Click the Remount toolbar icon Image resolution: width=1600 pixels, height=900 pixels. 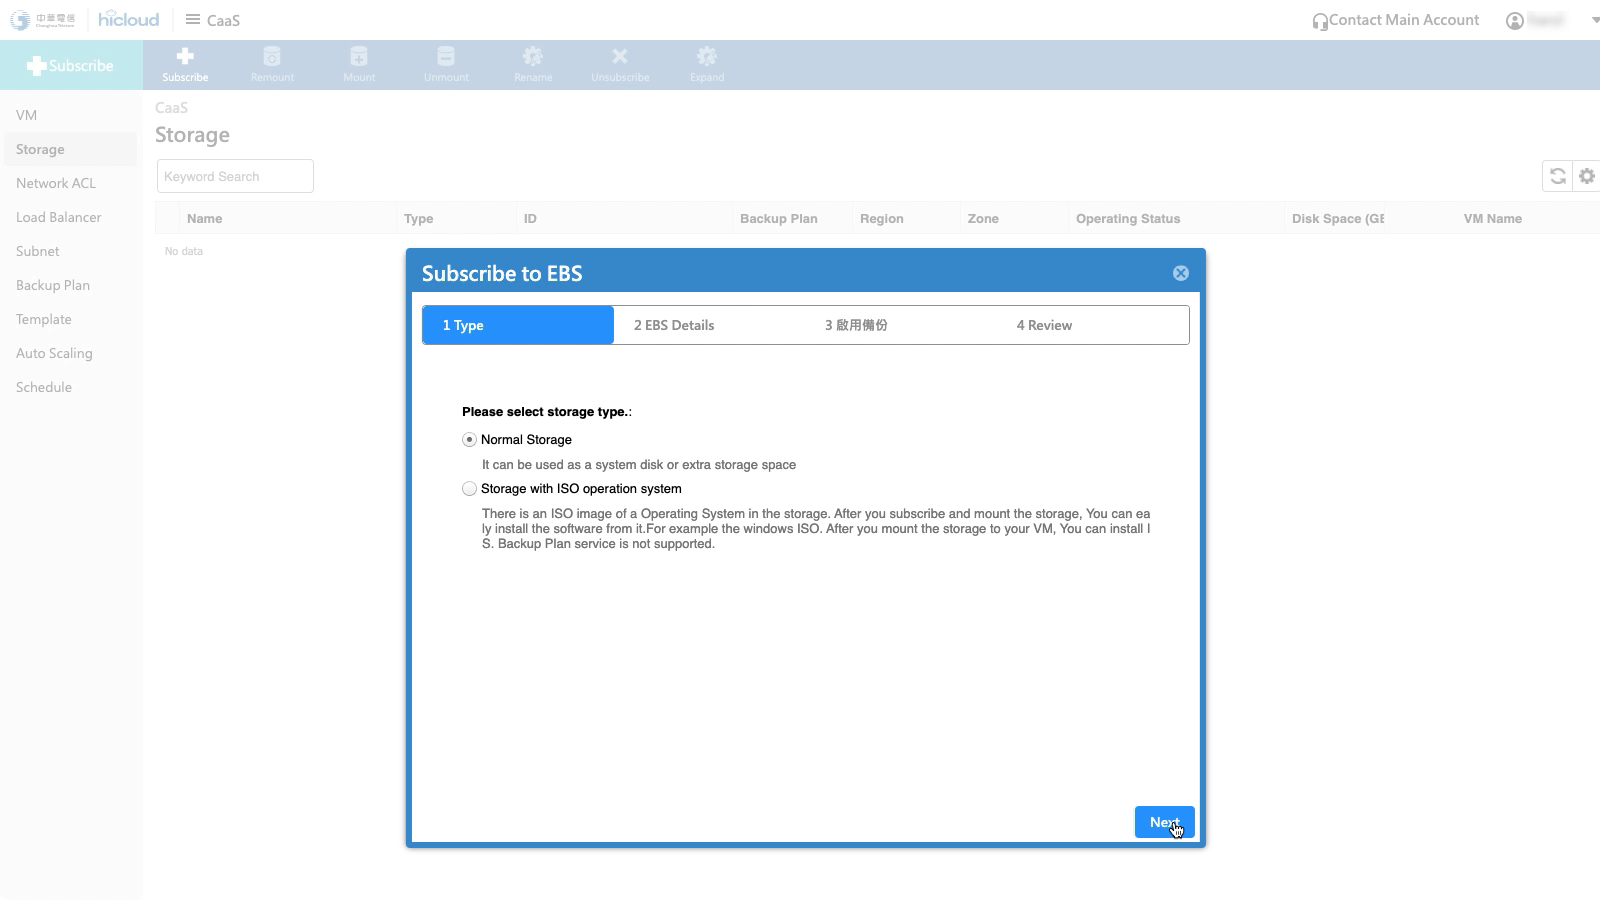click(272, 57)
